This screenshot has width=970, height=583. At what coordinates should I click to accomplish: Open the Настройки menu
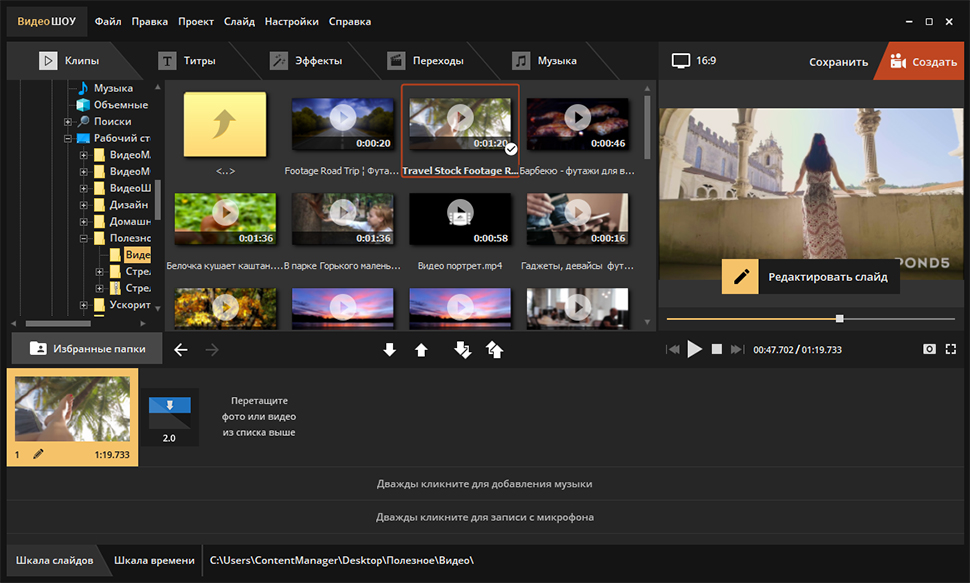pos(291,22)
